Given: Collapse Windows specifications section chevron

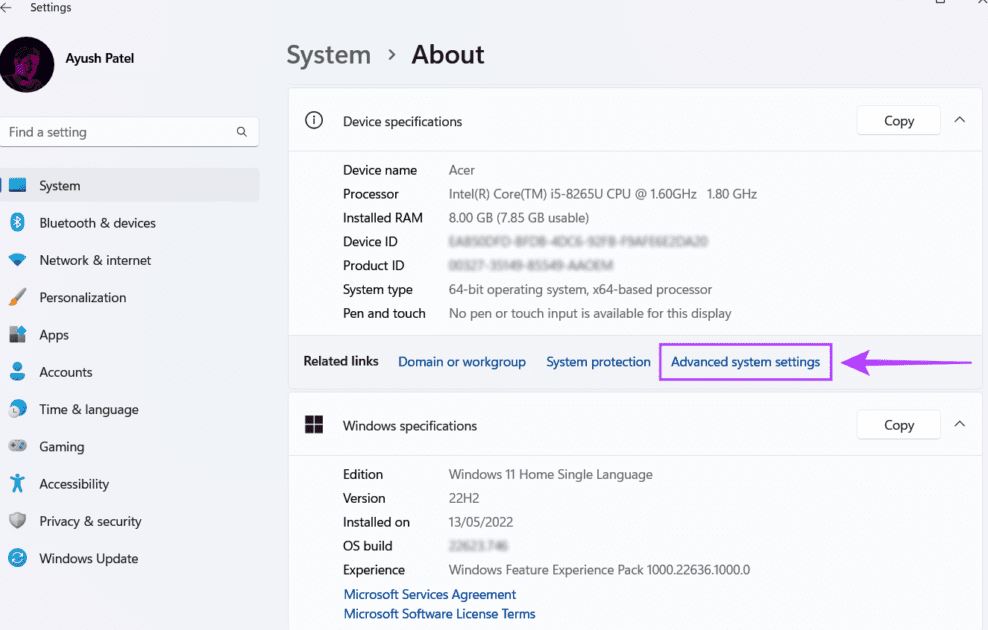Looking at the screenshot, I should 960,424.
